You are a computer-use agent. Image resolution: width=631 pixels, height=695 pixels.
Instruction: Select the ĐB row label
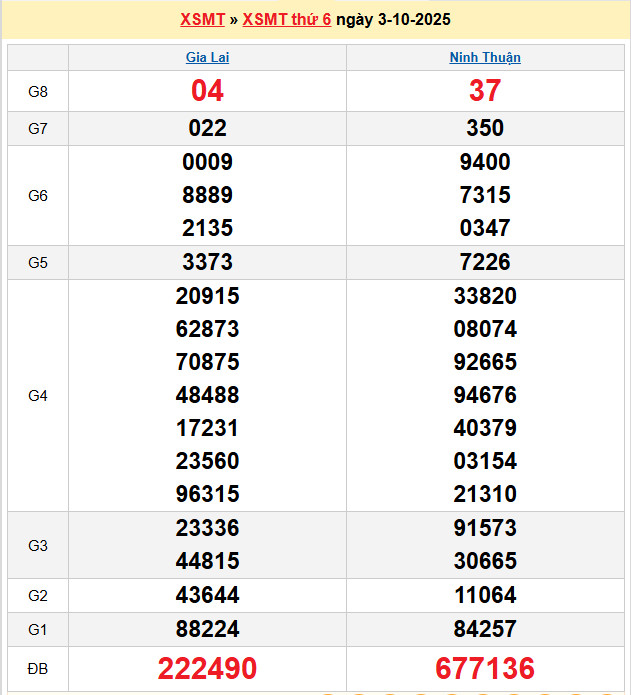(x=38, y=668)
